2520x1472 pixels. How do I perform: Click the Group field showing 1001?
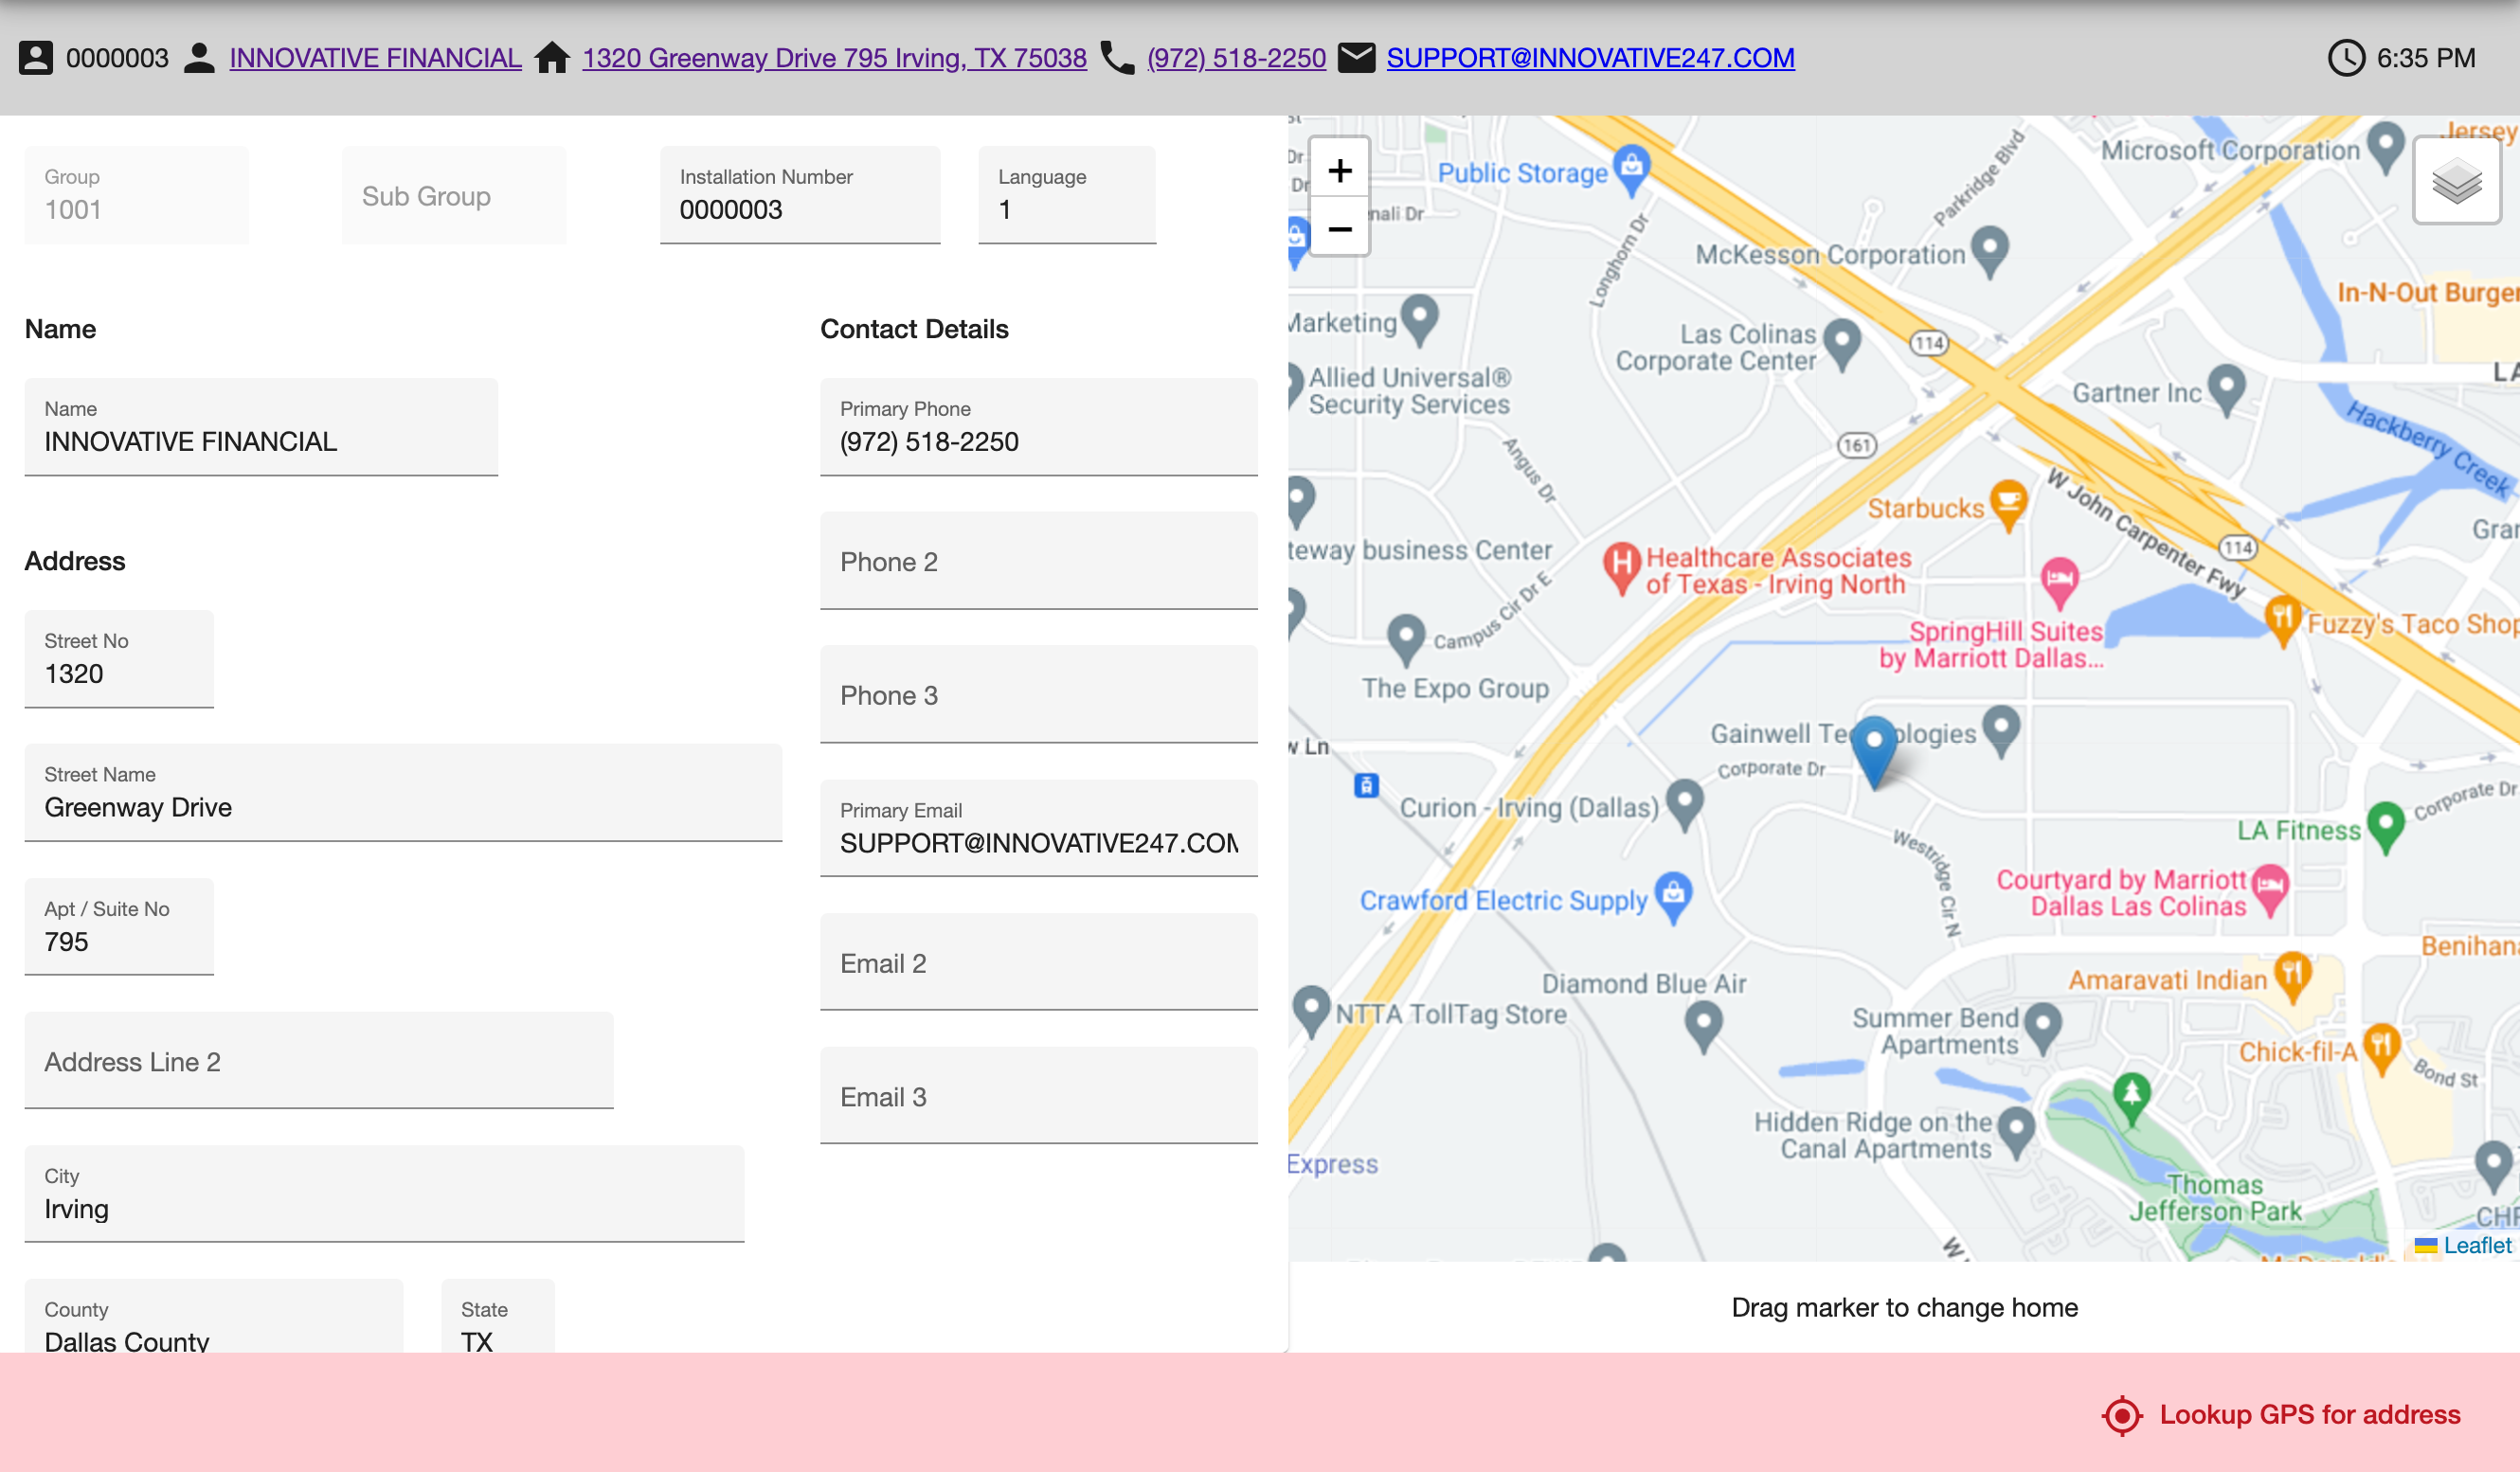click(136, 195)
